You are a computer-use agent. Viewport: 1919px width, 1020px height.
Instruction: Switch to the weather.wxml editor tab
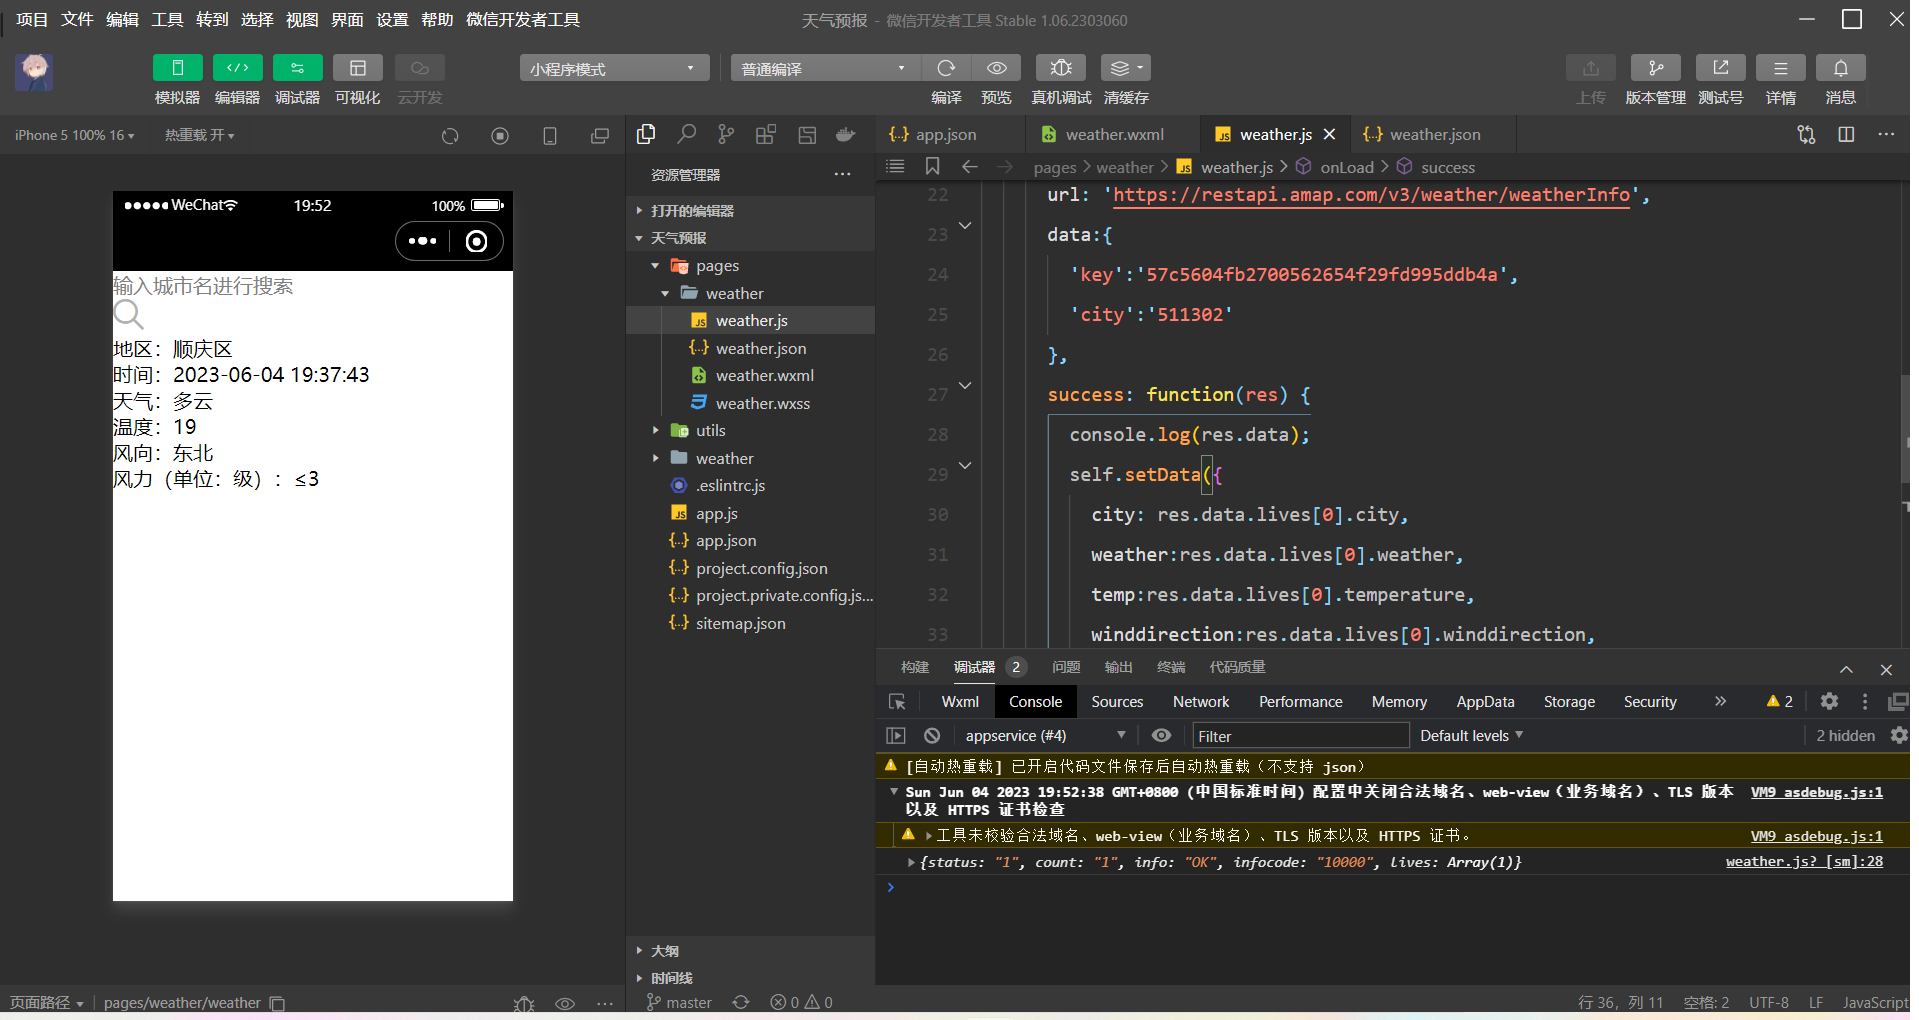1114,134
